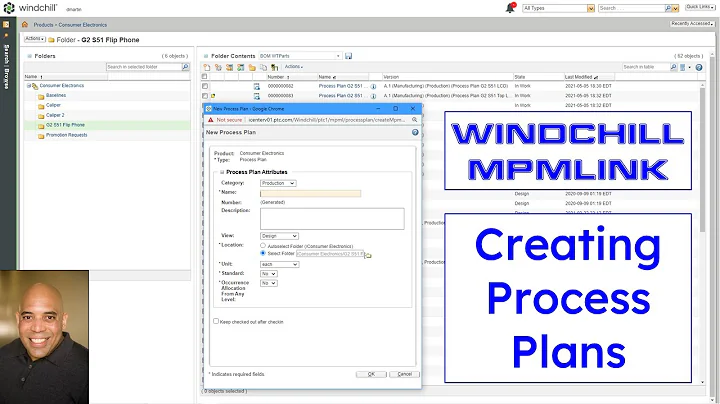Choose the Select Folder radio button
Screen dimensions: 720x404
click(263, 253)
